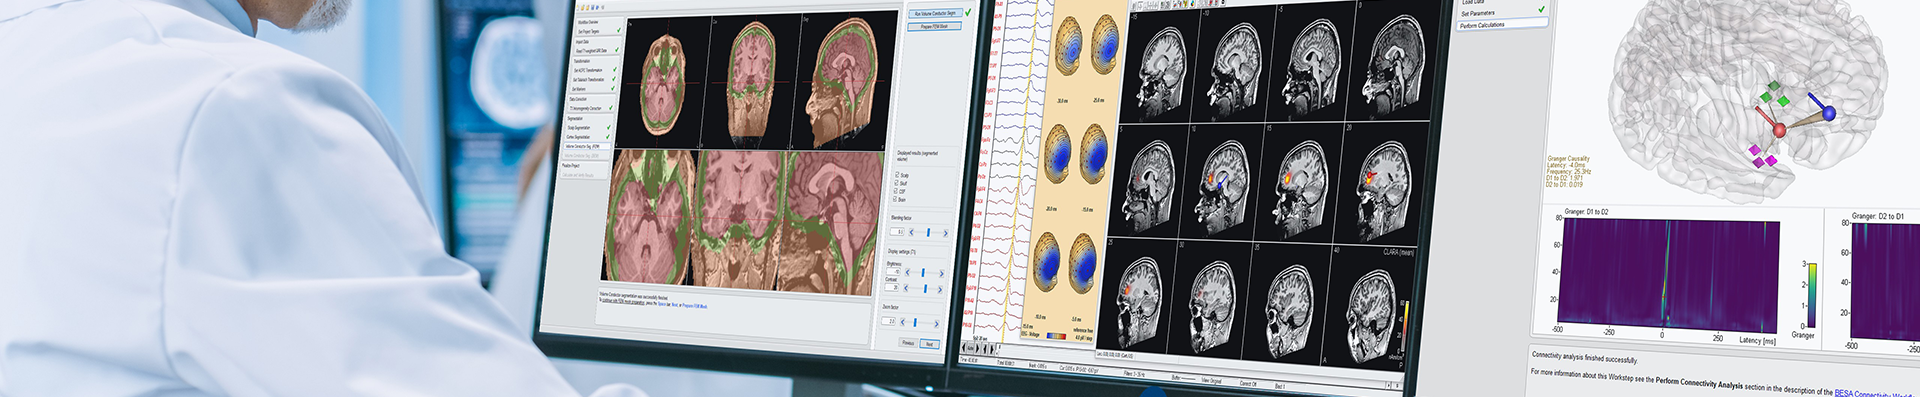Viewport: 1920px width, 397px height.
Task: Click the open-folder icon in toolbar
Action: point(583,7)
